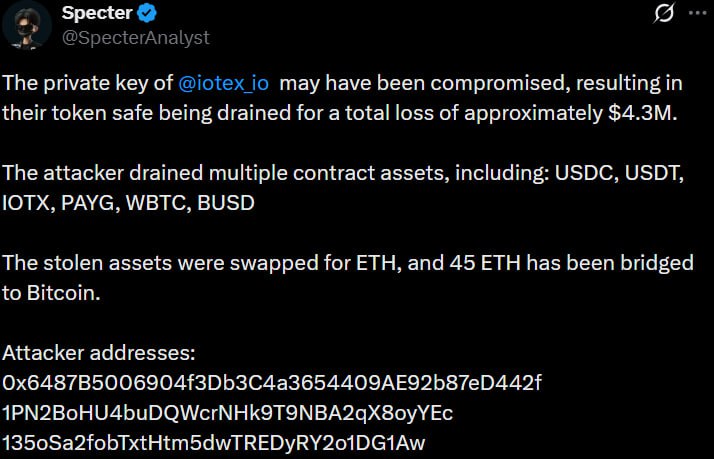This screenshot has width=714, height=459.
Task: Click the "Attacker addresses:" label
Action: pos(98,353)
